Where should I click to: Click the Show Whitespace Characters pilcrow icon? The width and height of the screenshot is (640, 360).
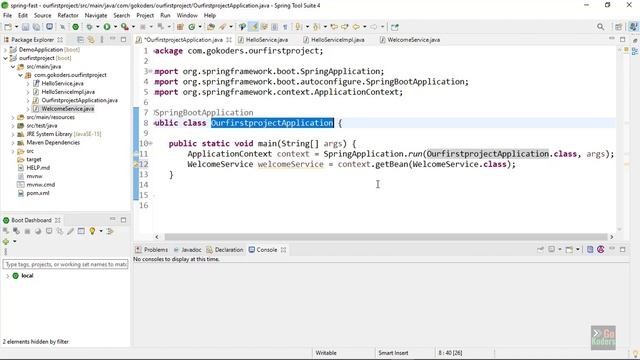(x=285, y=27)
